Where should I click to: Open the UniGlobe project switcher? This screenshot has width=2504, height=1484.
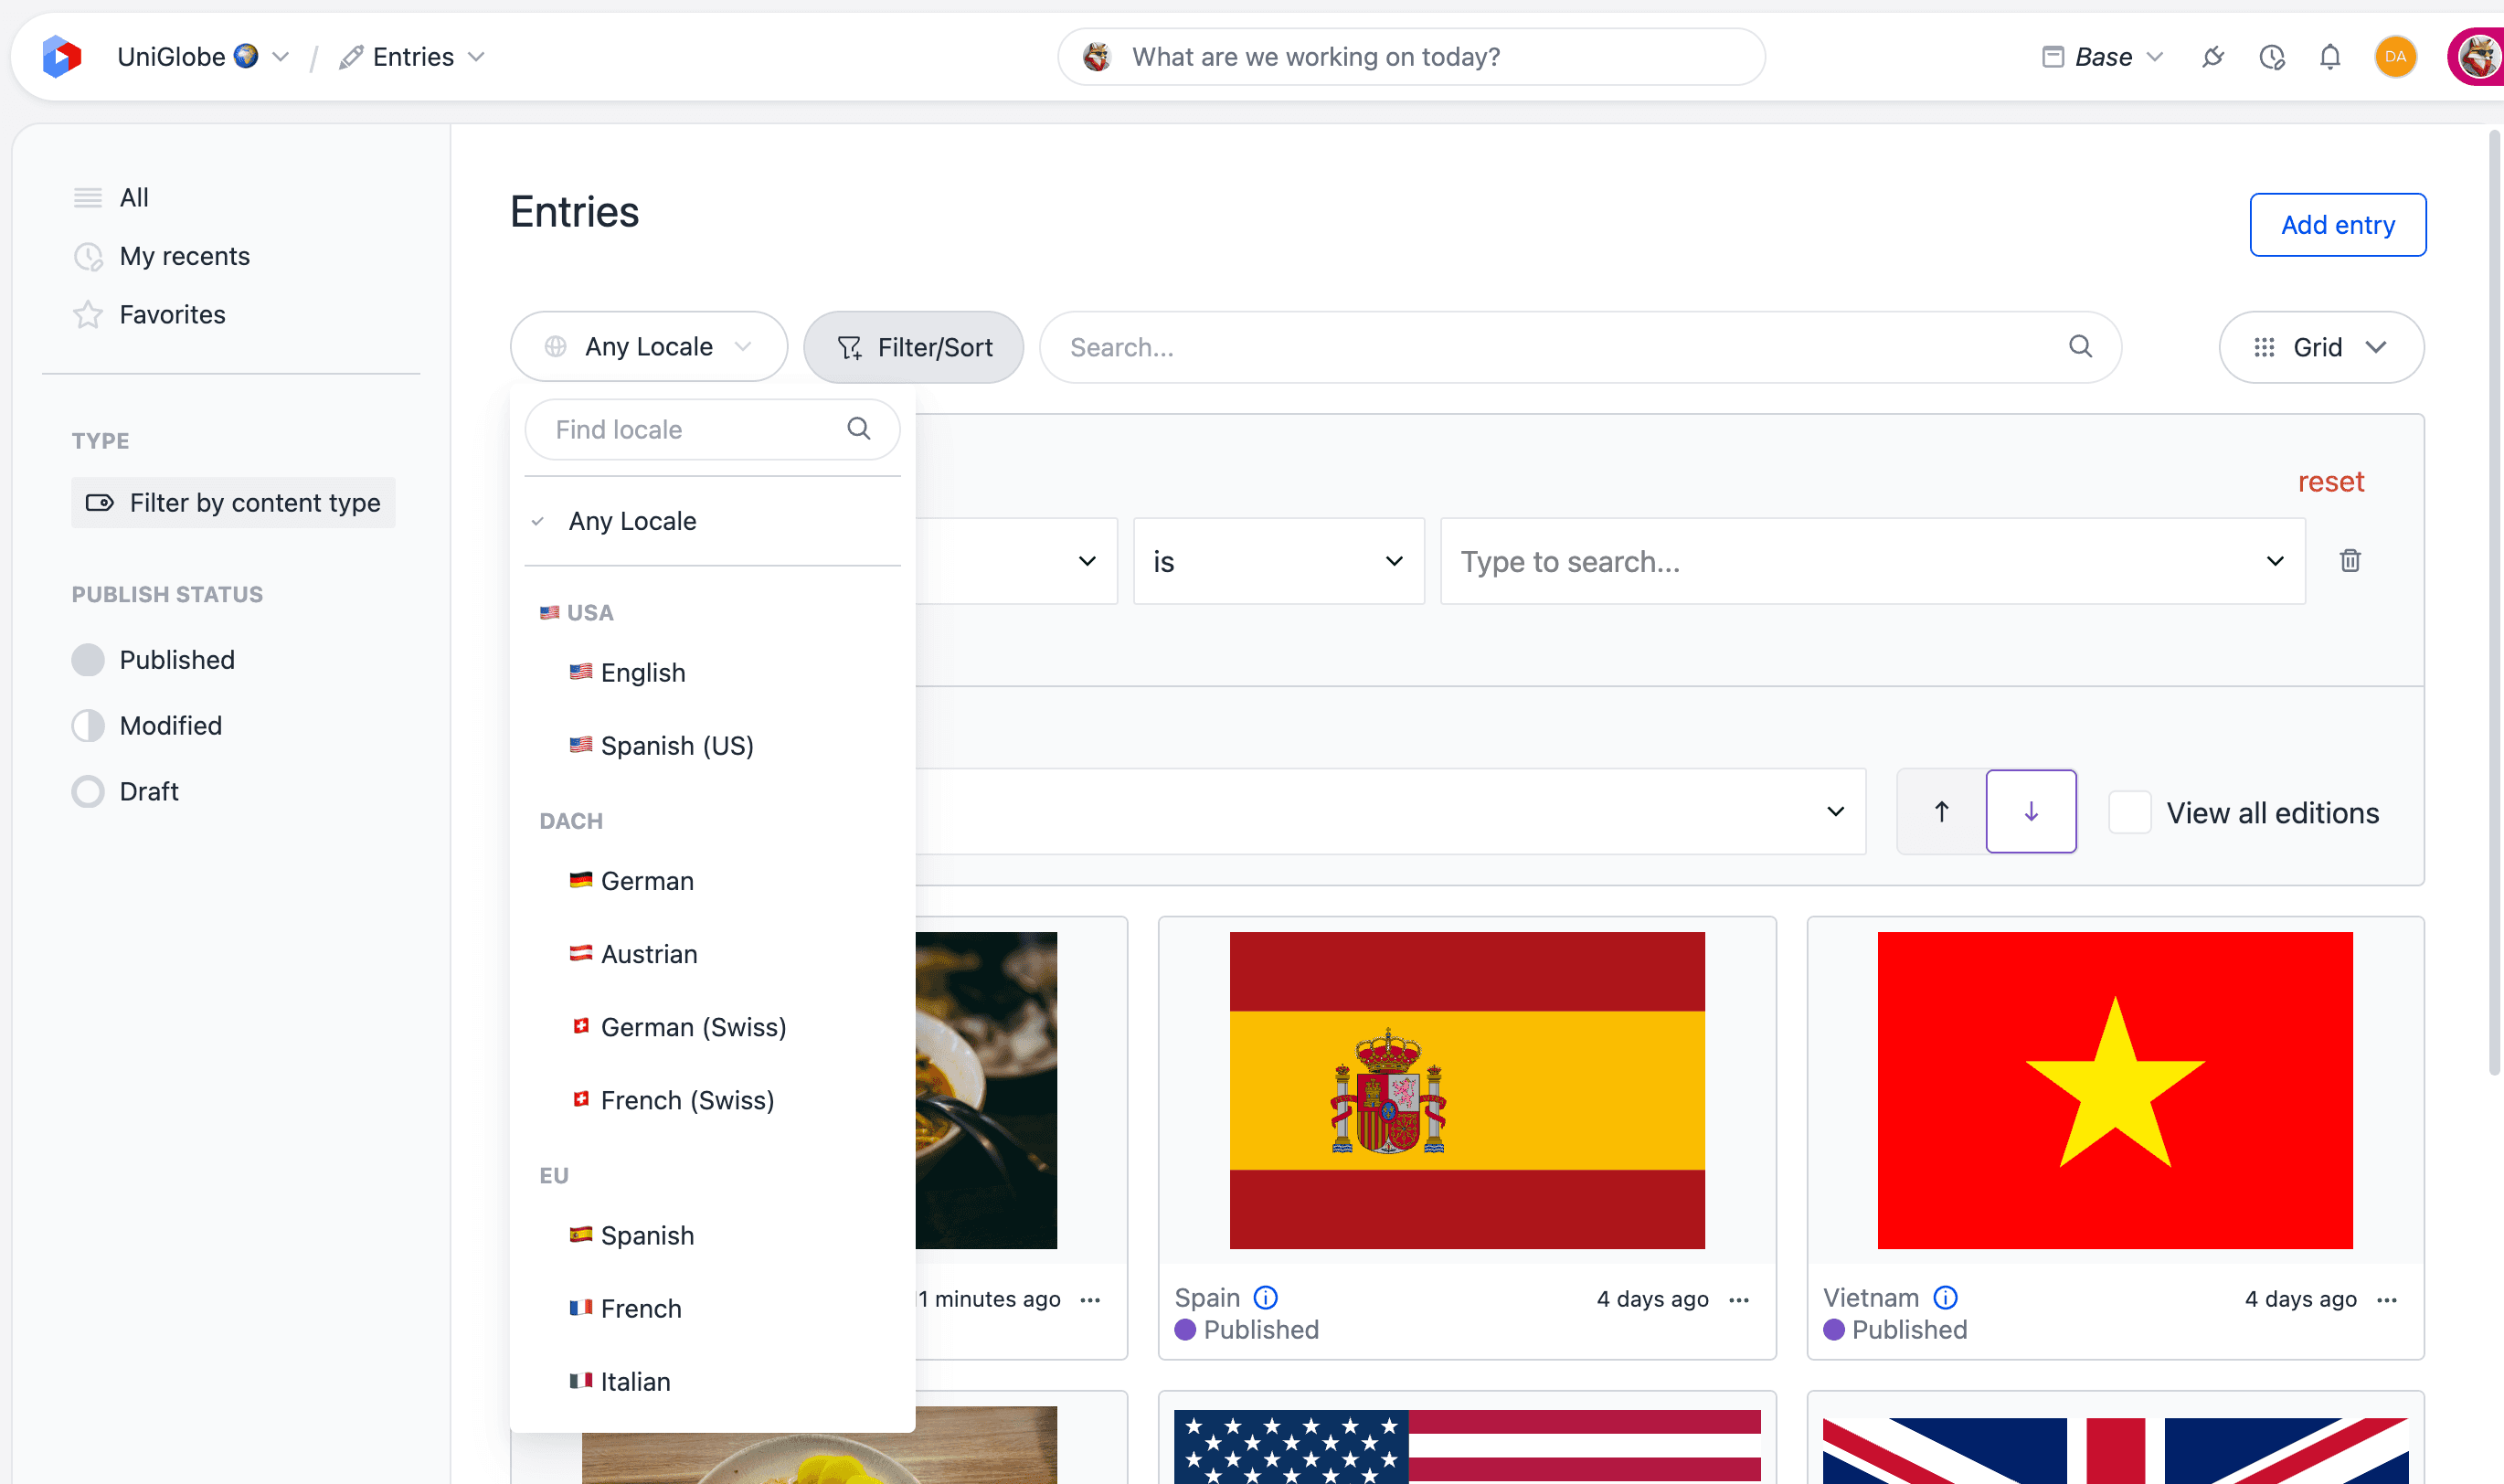pyautogui.click(x=203, y=57)
